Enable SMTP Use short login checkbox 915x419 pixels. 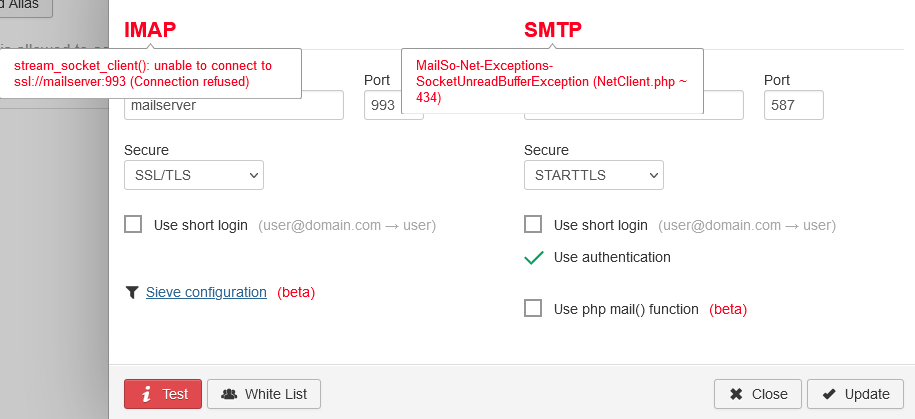pos(533,225)
